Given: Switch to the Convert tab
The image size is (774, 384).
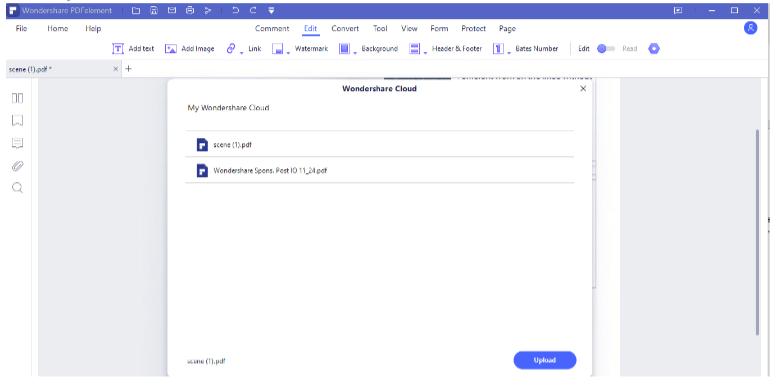Looking at the screenshot, I should pyautogui.click(x=345, y=29).
